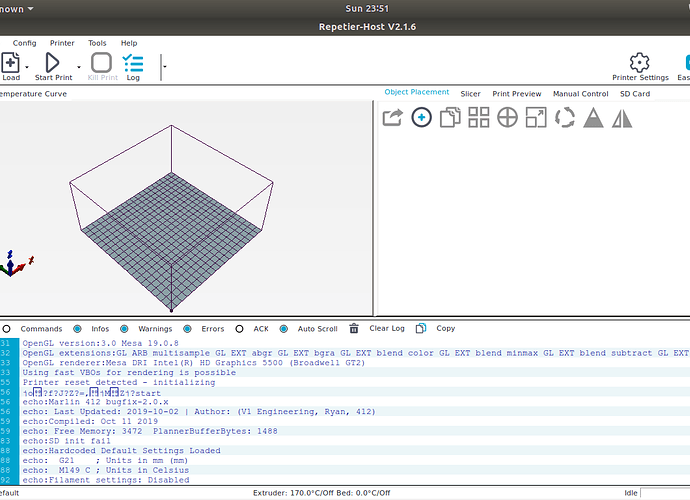690x500 pixels.
Task: Expand the Start Print dropdown arrow
Action: coord(79,67)
